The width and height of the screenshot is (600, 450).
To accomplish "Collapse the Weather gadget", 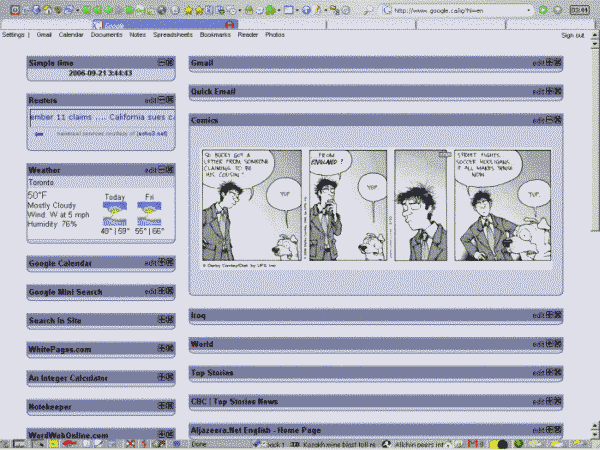I will [x=162, y=170].
